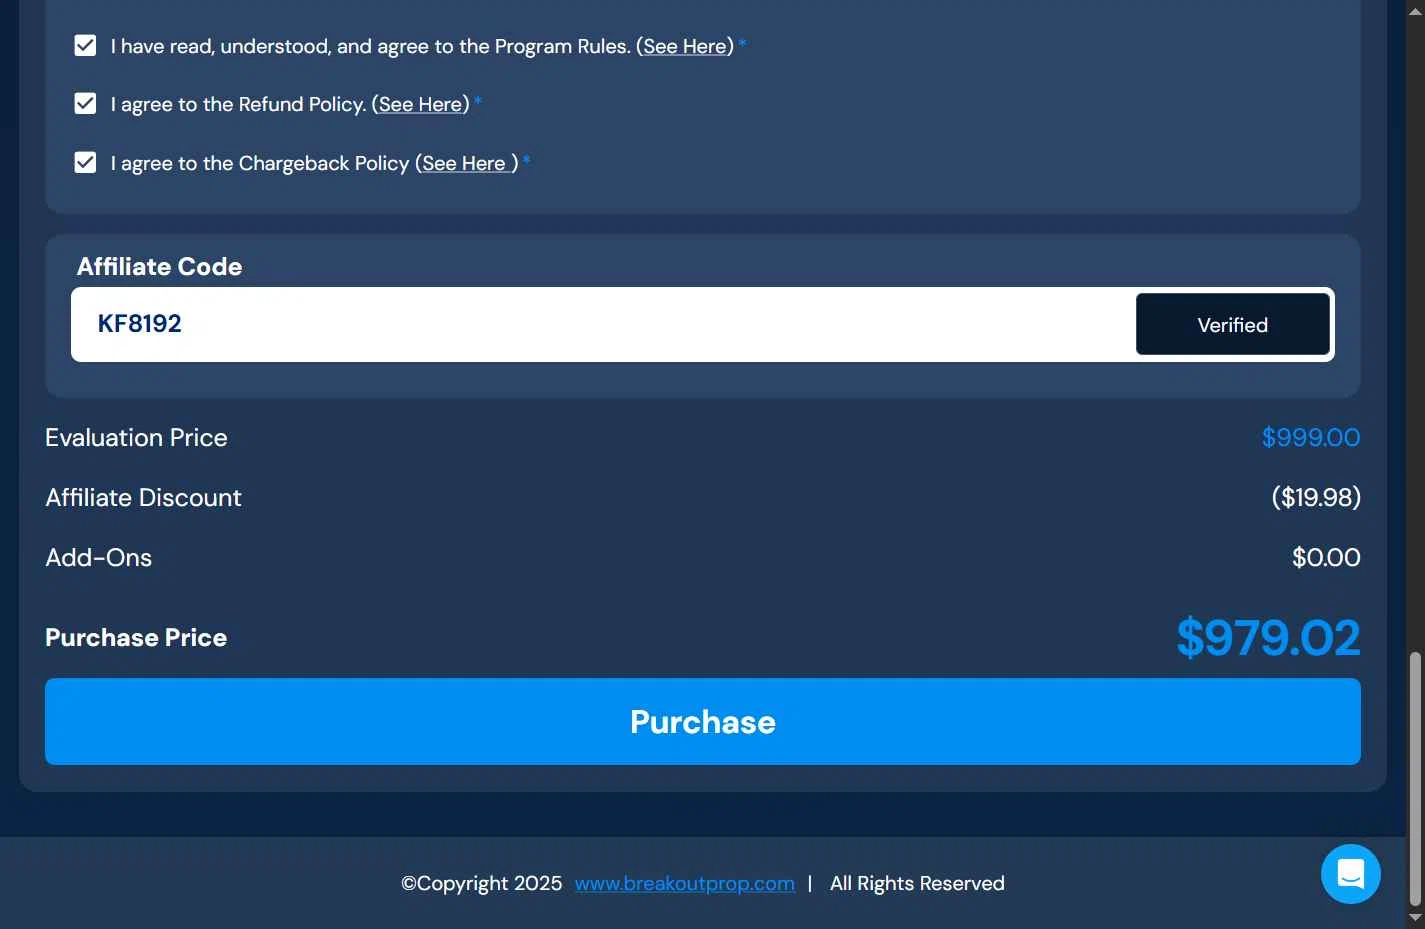Uncheck the Chargeback Policy agreement checkbox

[86, 162]
